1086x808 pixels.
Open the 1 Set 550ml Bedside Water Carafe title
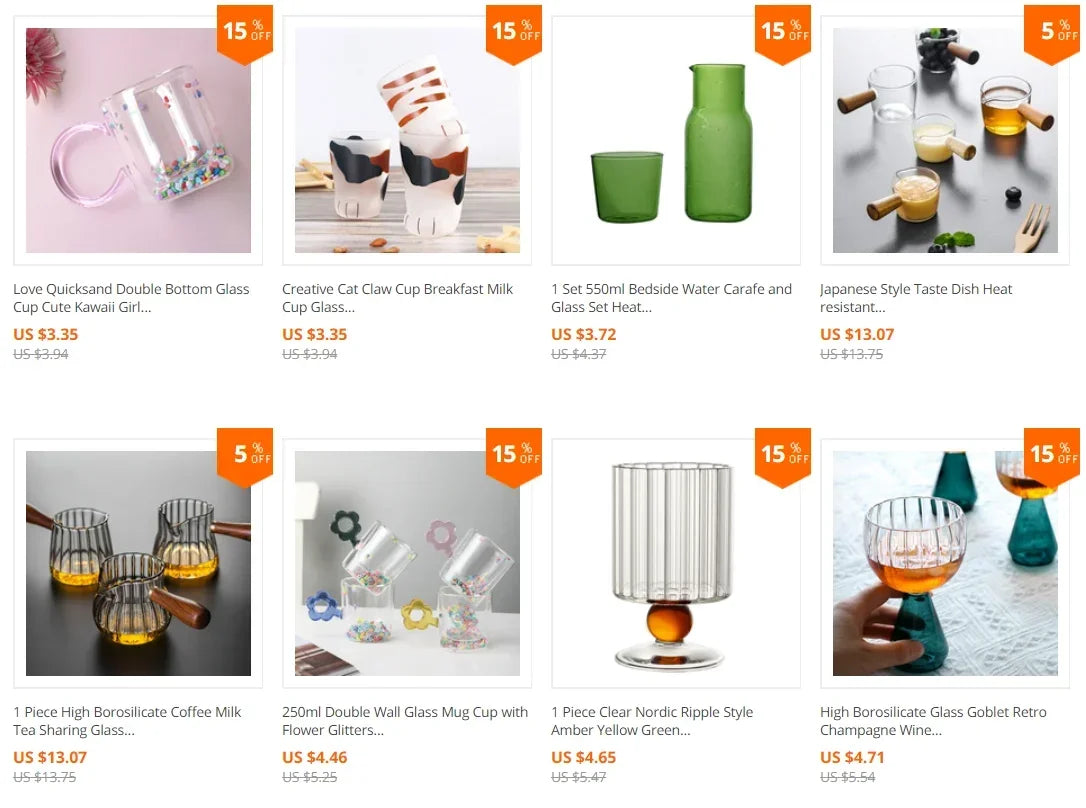click(671, 298)
